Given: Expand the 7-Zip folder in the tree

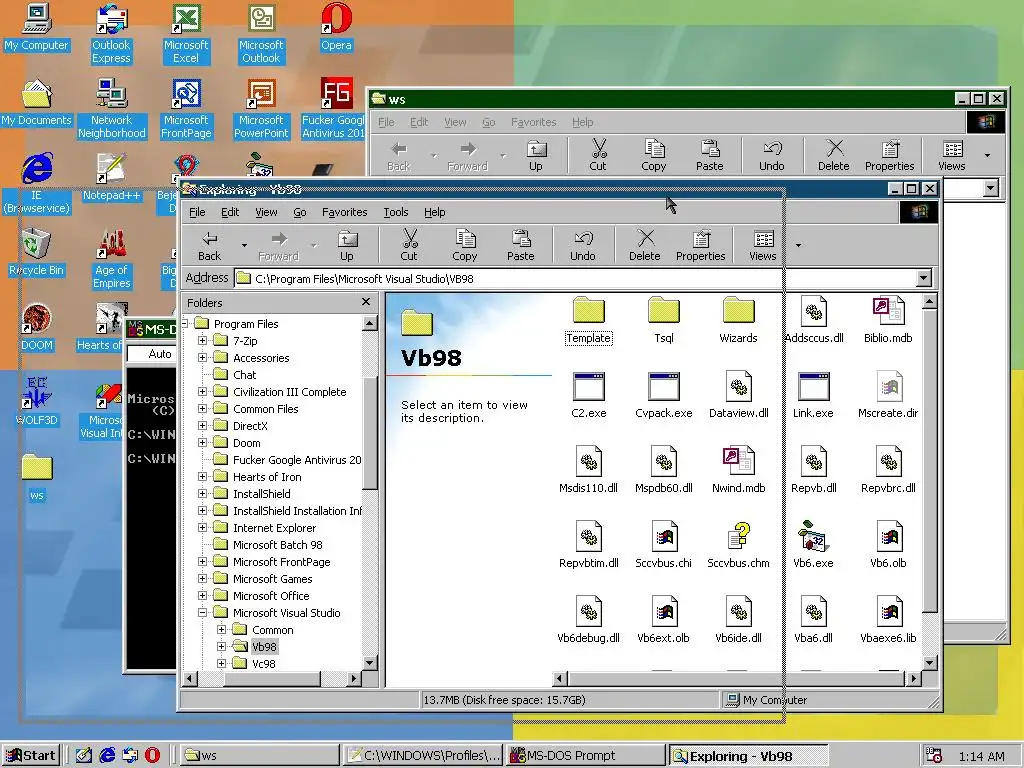Looking at the screenshot, I should [x=202, y=340].
